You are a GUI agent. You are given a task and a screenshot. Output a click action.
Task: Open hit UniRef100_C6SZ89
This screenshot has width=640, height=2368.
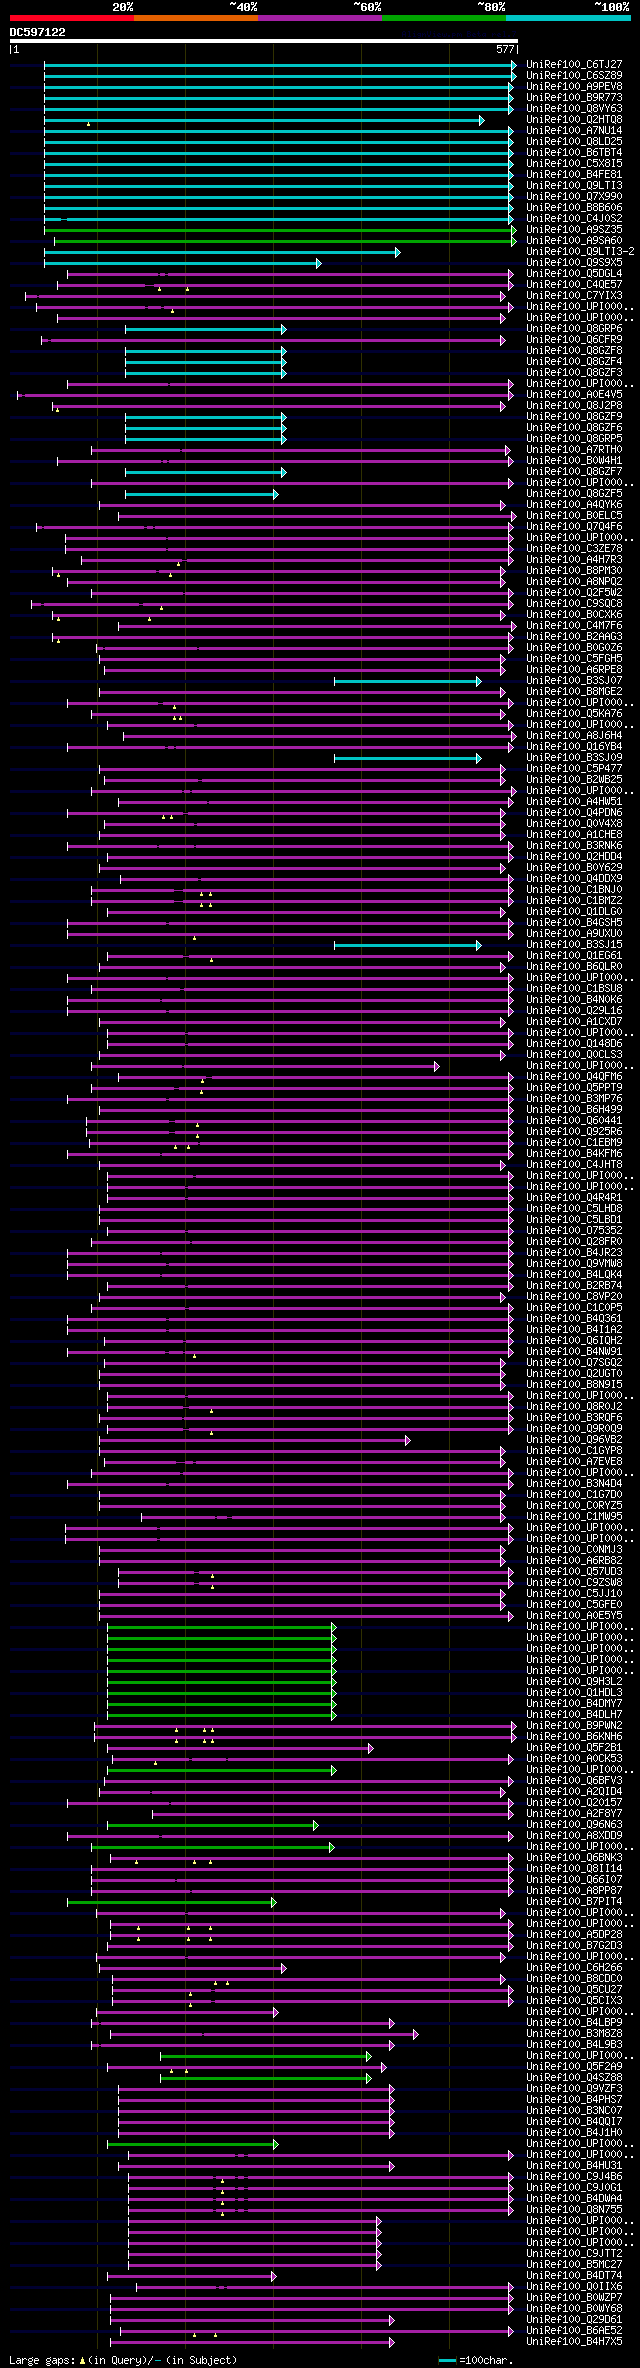pos(574,75)
